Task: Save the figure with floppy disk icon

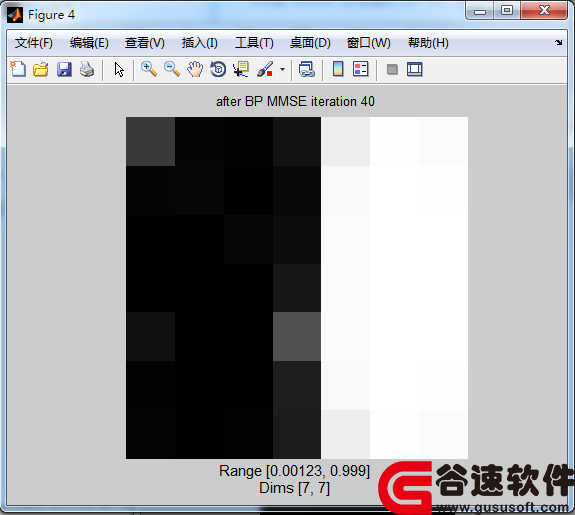Action: (x=64, y=69)
